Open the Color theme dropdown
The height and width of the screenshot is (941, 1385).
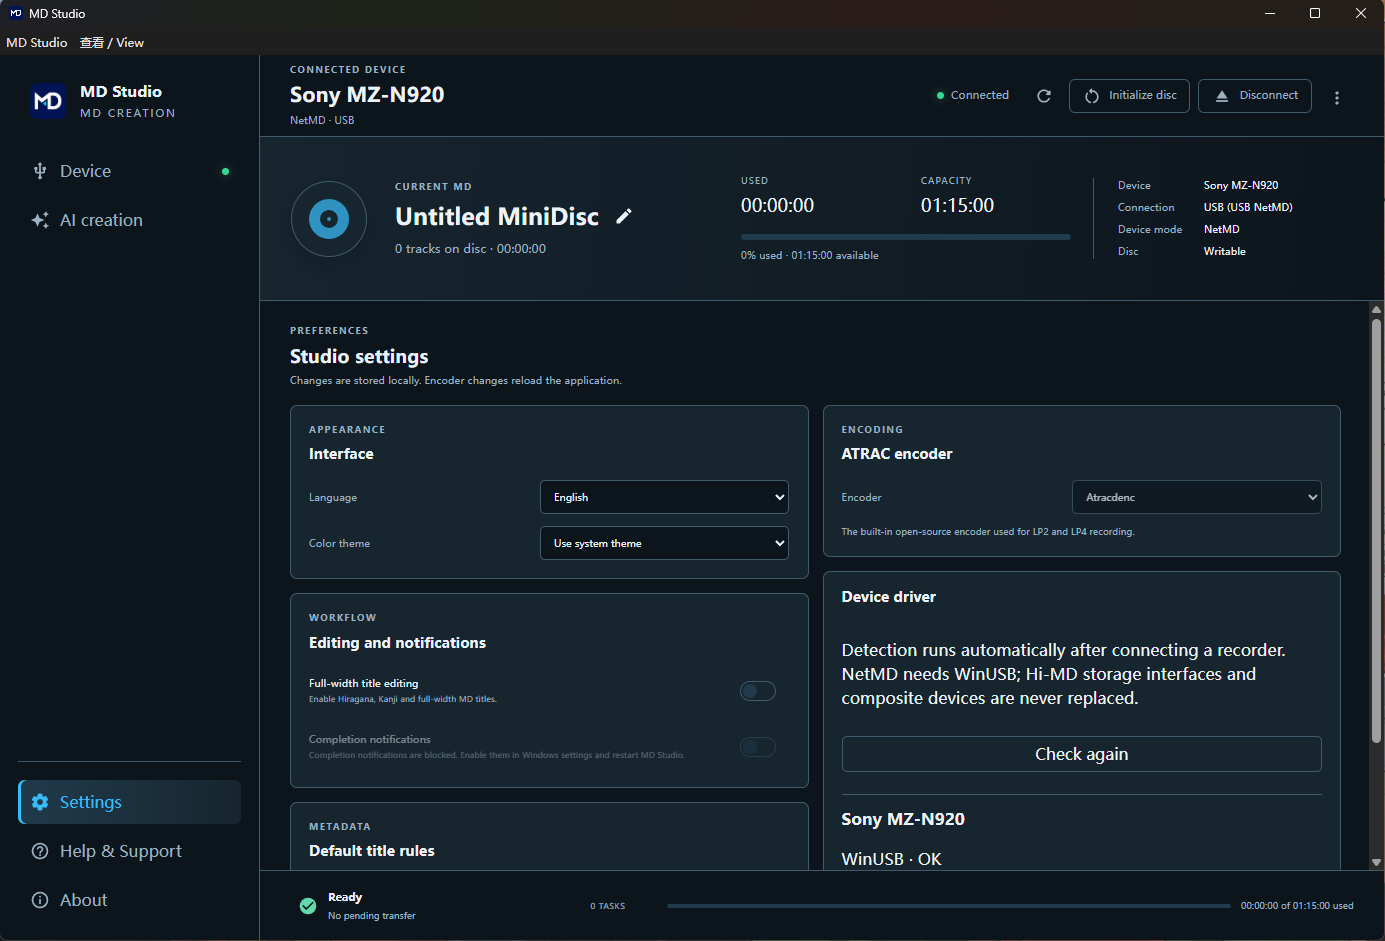pyautogui.click(x=664, y=543)
